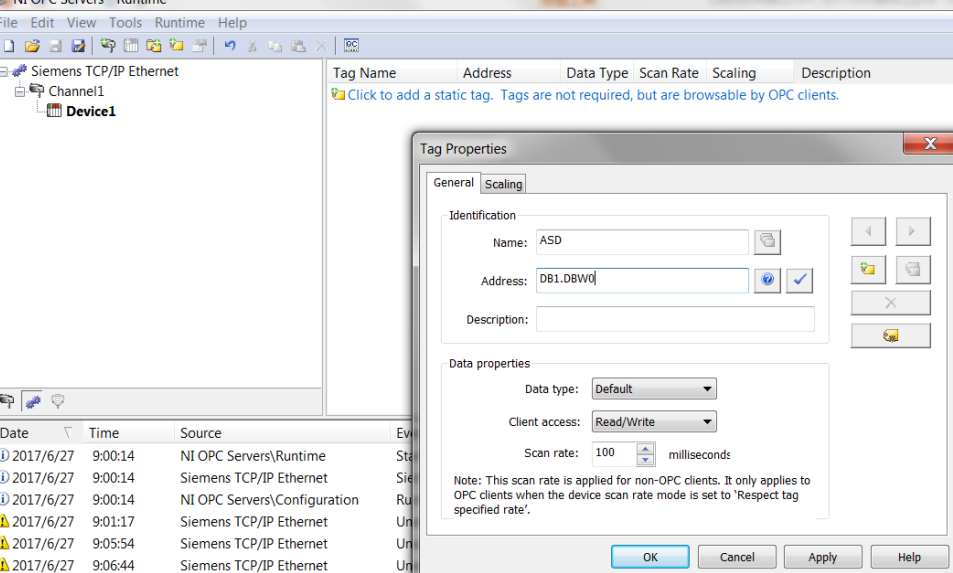Click the Duplicate Tag button in dialog

click(912, 269)
